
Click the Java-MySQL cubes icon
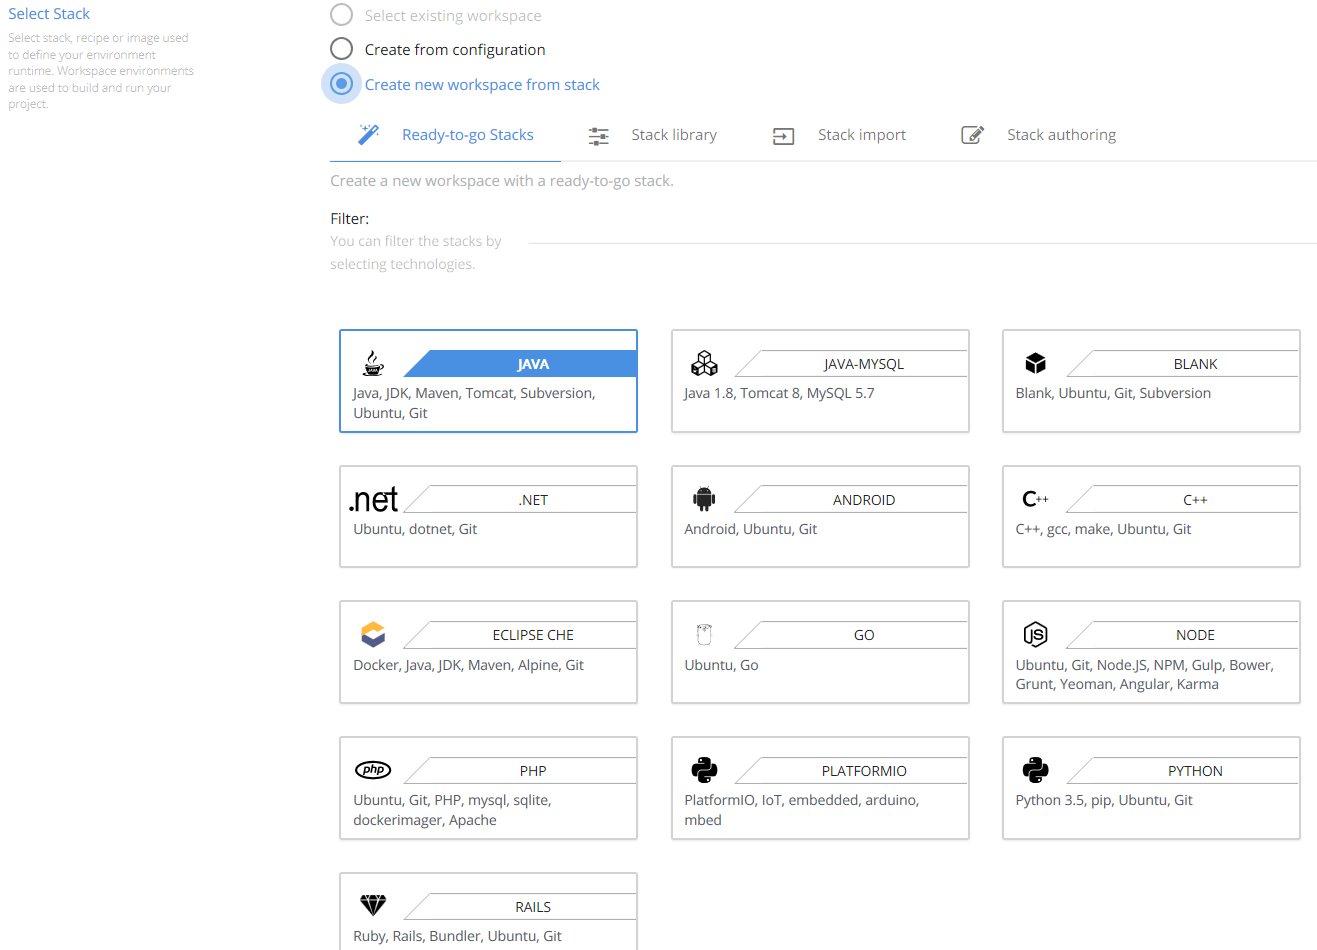tap(704, 363)
